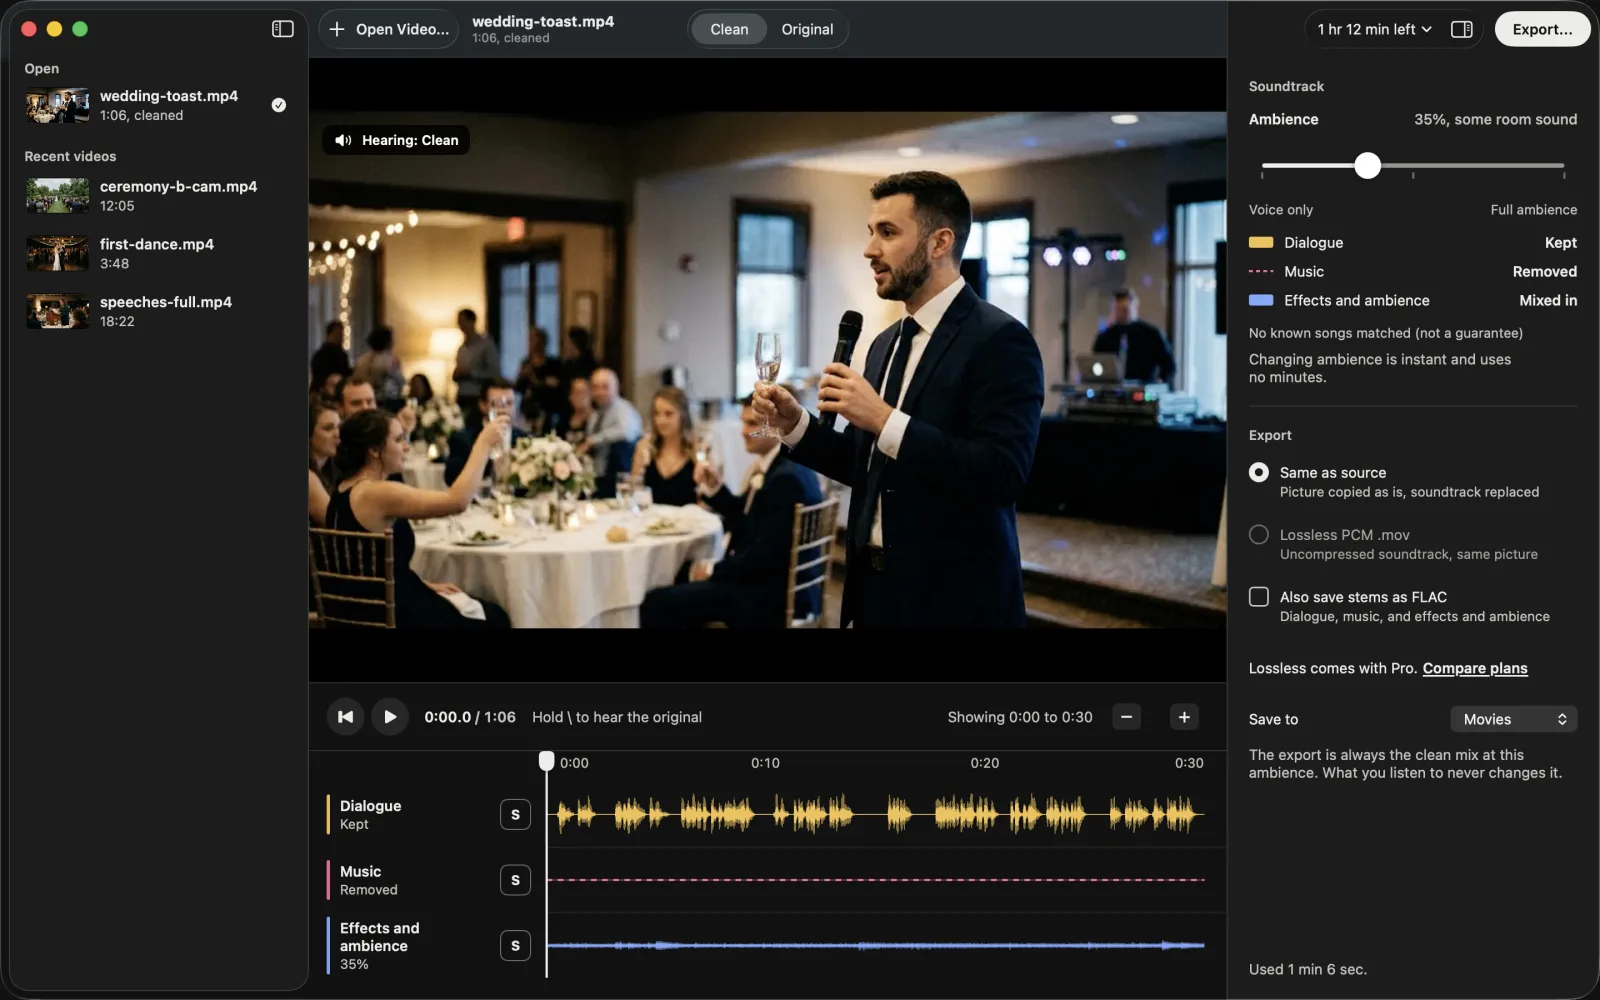Open ceremony-b-cam.mp4 thumbnail
This screenshot has width=1600, height=1000.
tap(57, 196)
